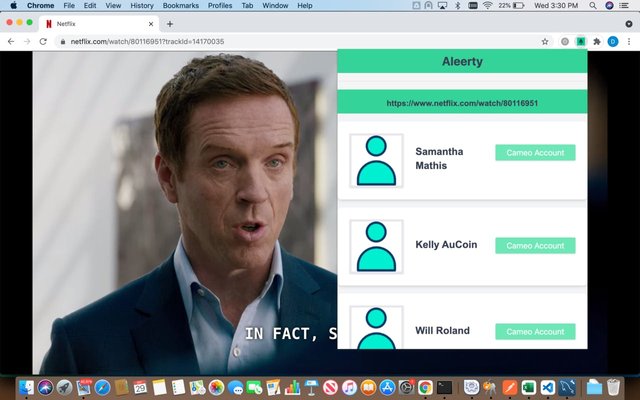Viewport: 640px width, 400px height.
Task: Open the Profiles menu
Action: tap(220, 5)
